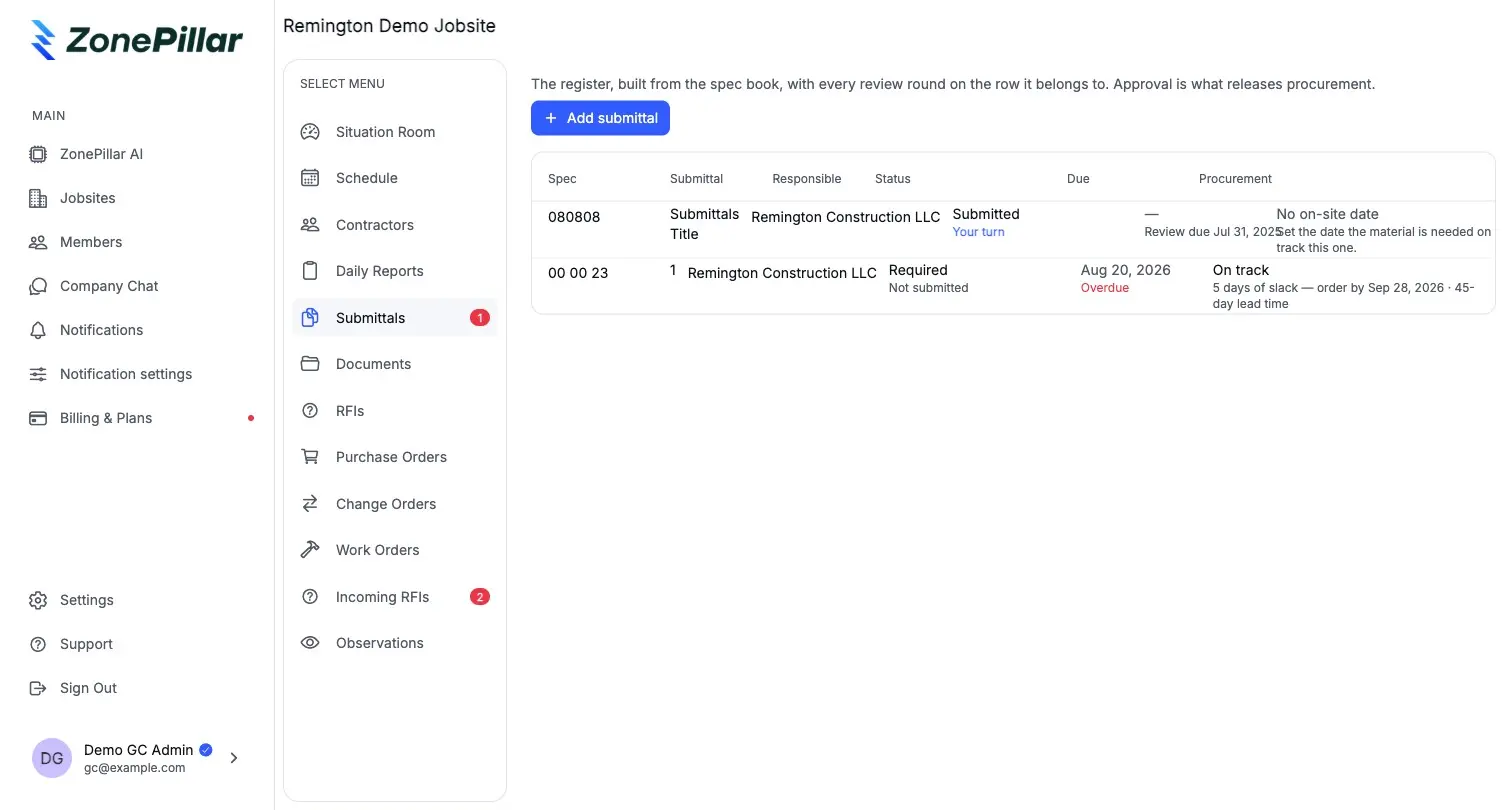This screenshot has width=1512, height=810.
Task: Click the Daily Reports clipboard icon
Action: click(x=310, y=271)
